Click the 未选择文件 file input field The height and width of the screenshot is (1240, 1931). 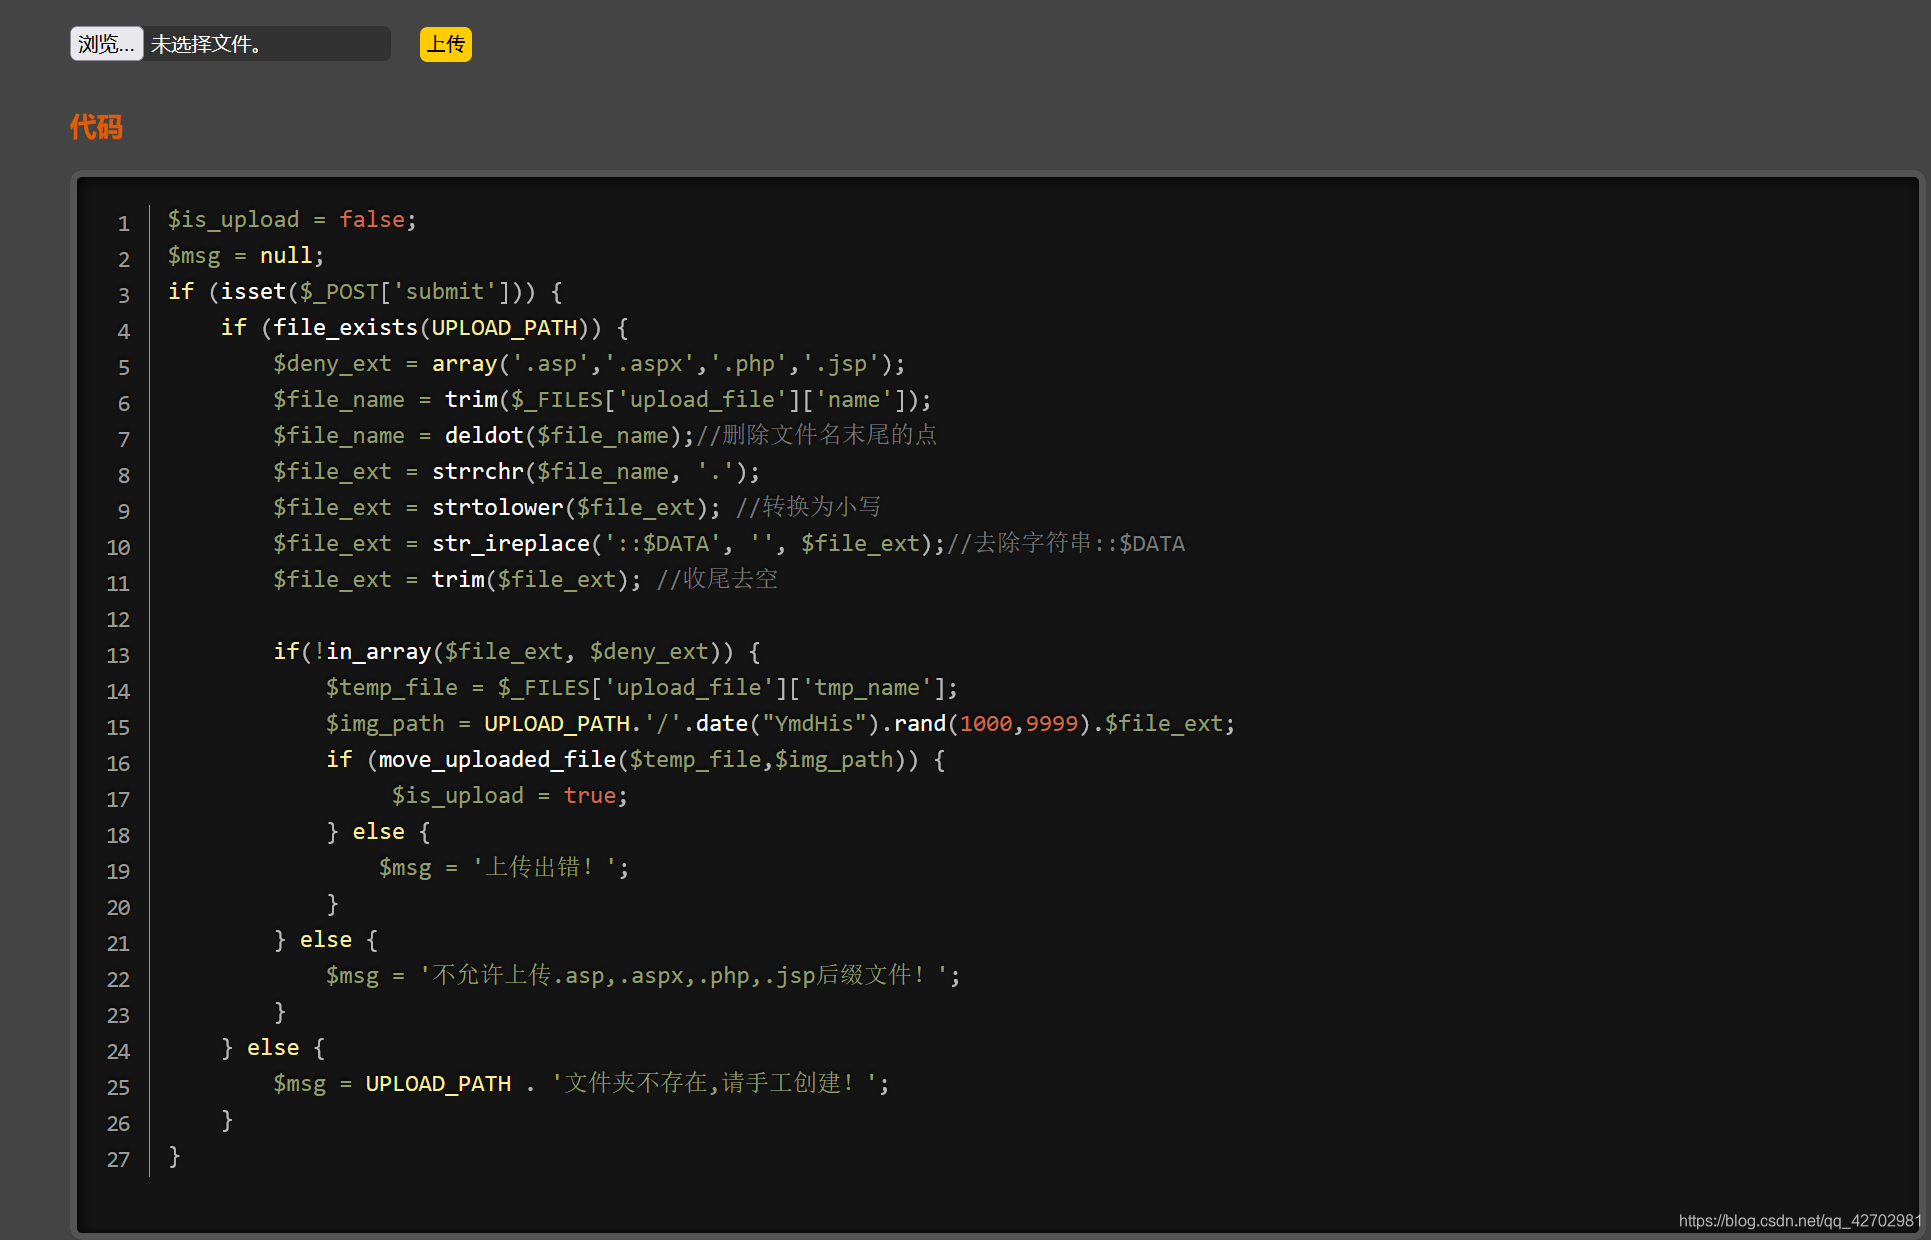pyautogui.click(x=265, y=43)
